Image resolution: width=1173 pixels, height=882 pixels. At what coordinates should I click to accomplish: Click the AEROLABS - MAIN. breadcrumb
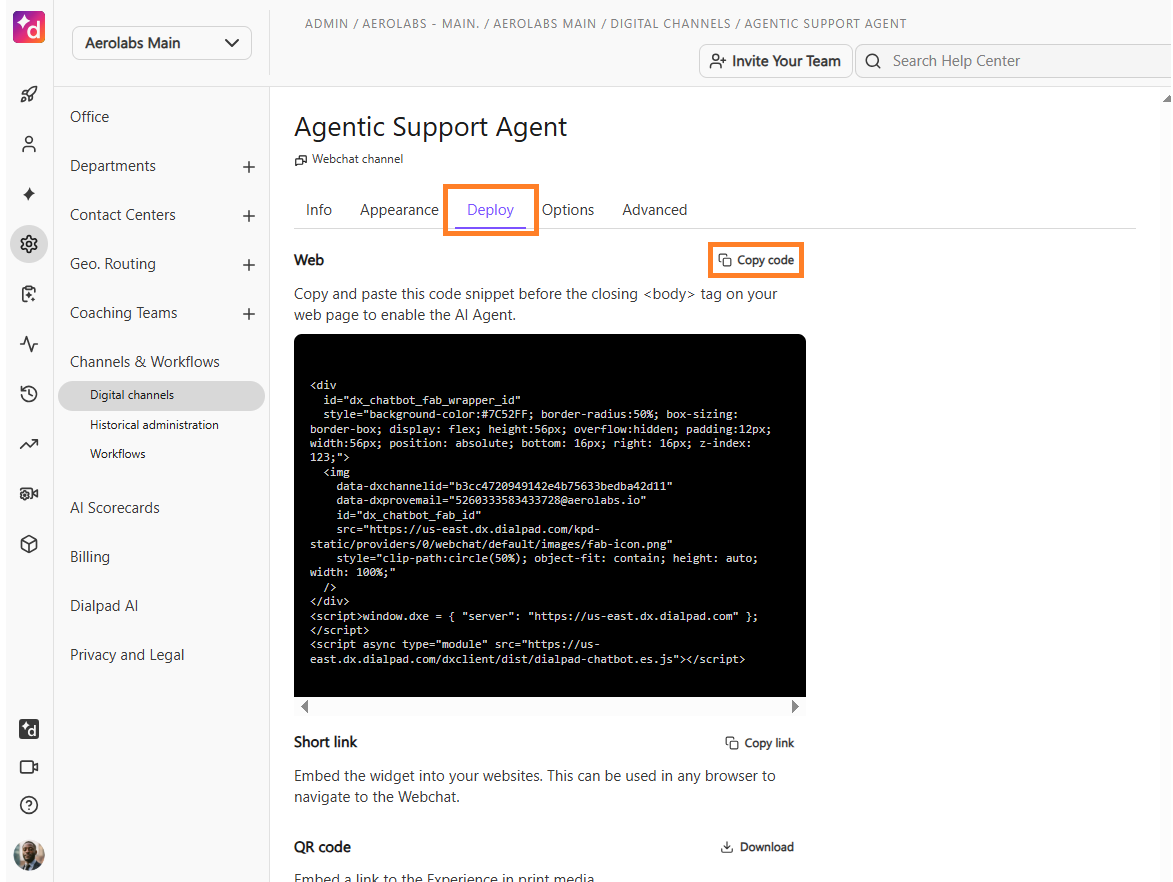(420, 24)
